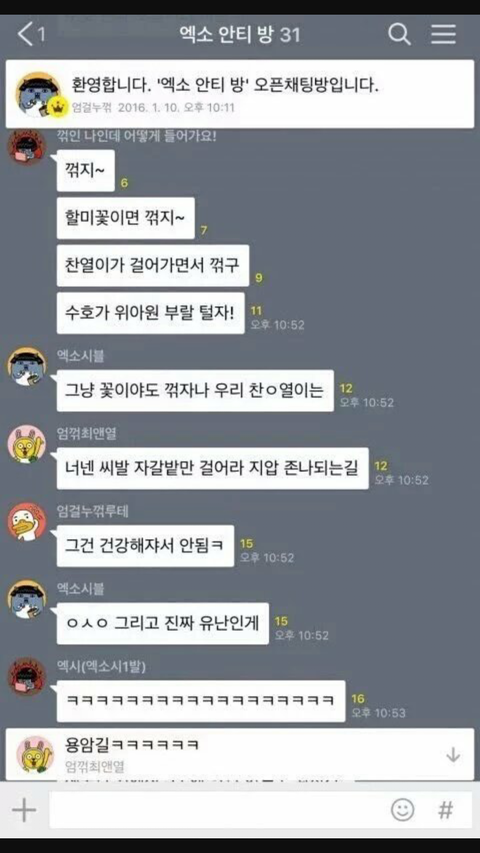
Task: Open the 엄걸누꺾루테 duck avatar
Action: (x=27, y=522)
